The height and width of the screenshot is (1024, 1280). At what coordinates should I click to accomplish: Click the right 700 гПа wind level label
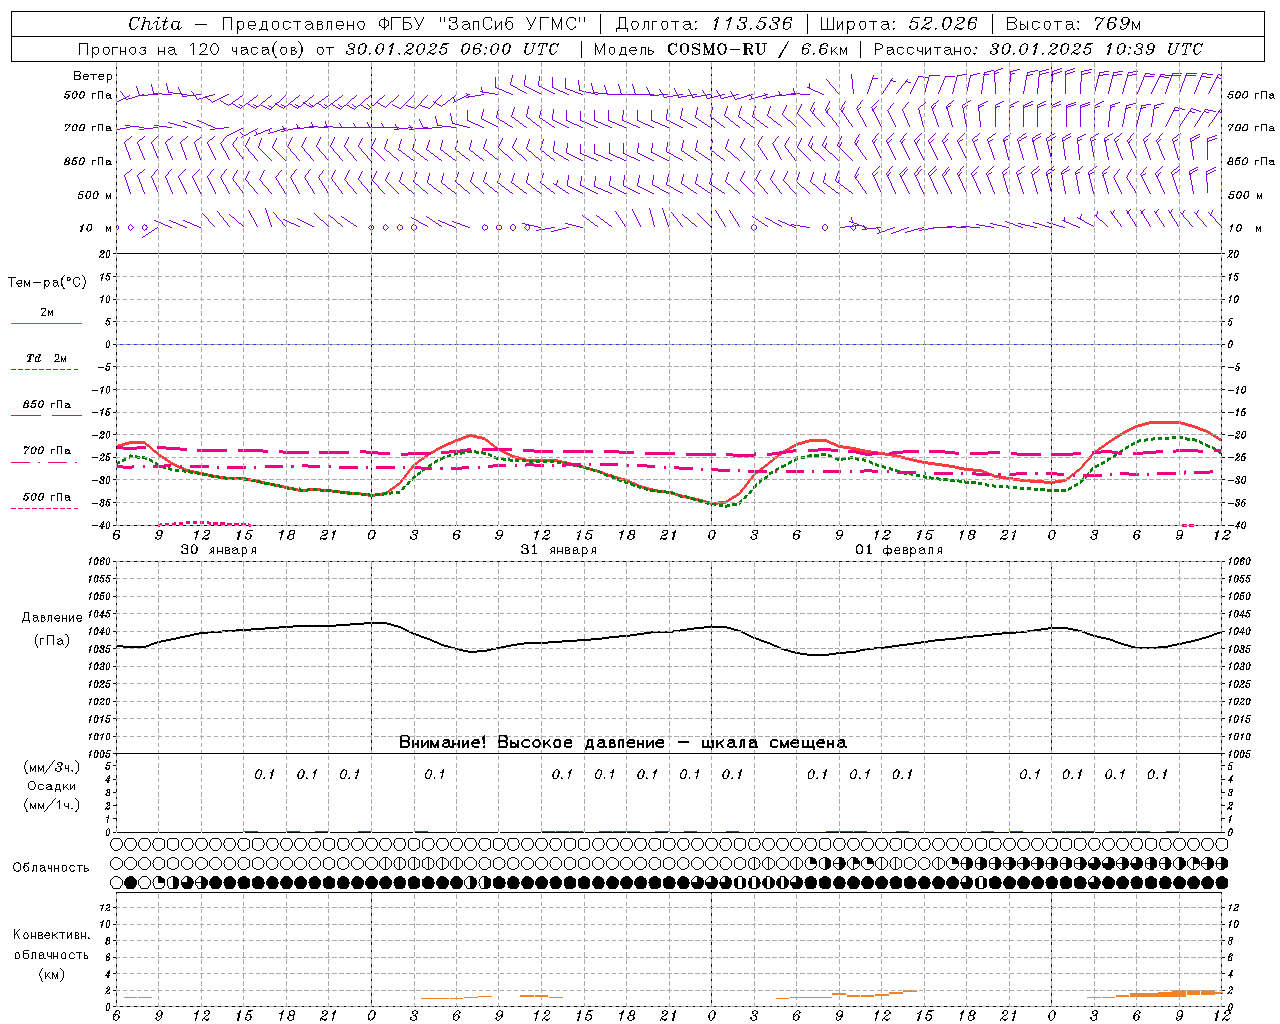[x=1251, y=128]
